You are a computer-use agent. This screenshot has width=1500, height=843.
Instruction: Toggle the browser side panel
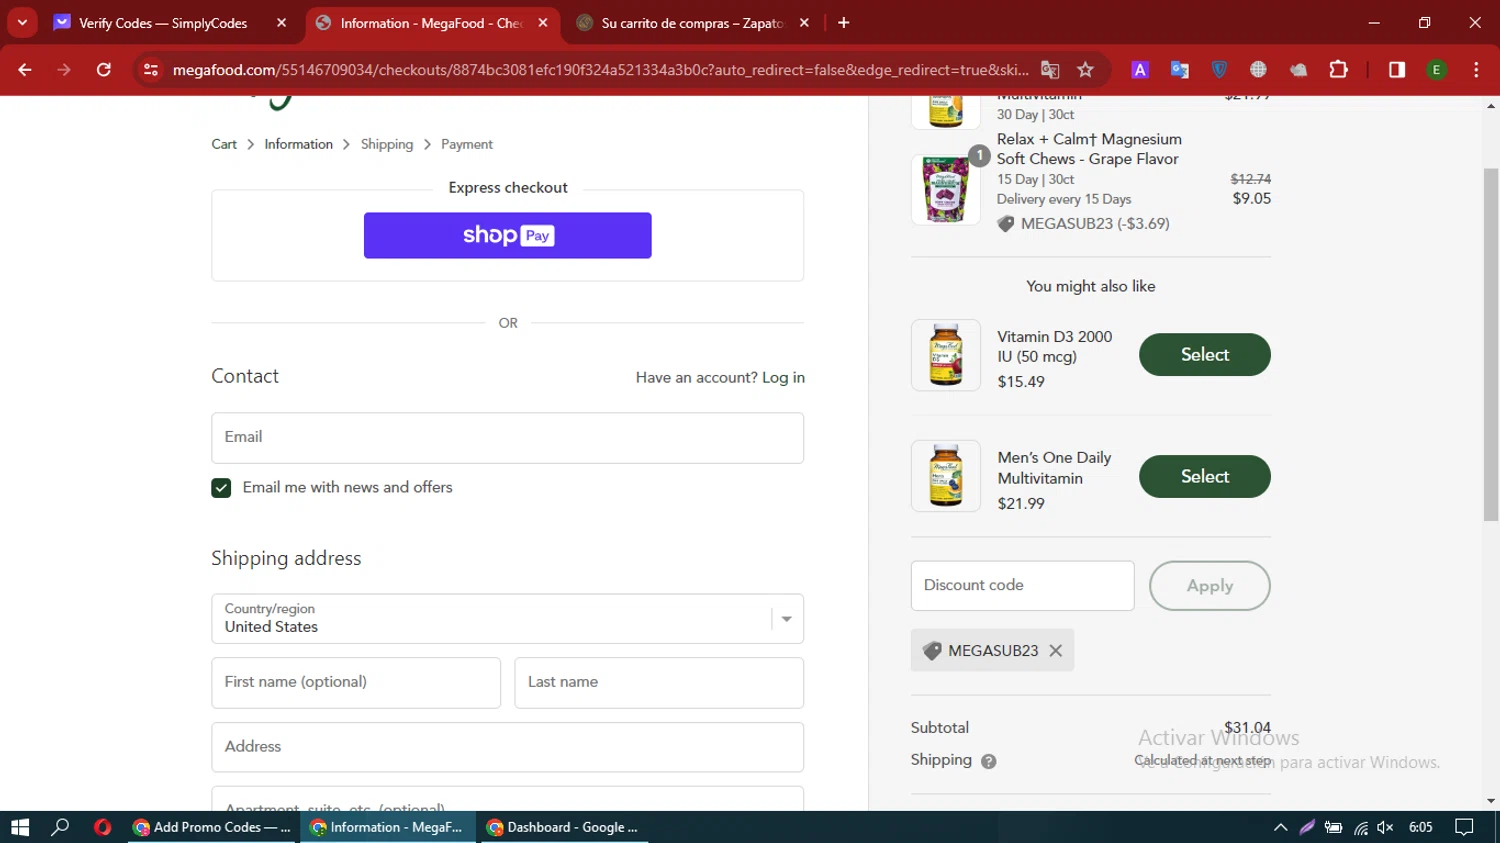(1397, 70)
